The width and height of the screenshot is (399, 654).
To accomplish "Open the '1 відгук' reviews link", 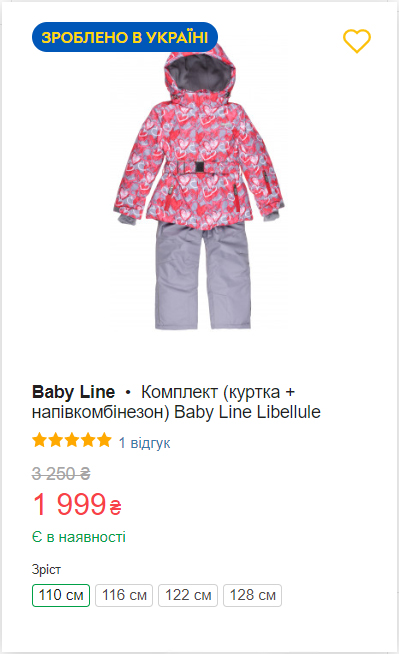I will [144, 443].
